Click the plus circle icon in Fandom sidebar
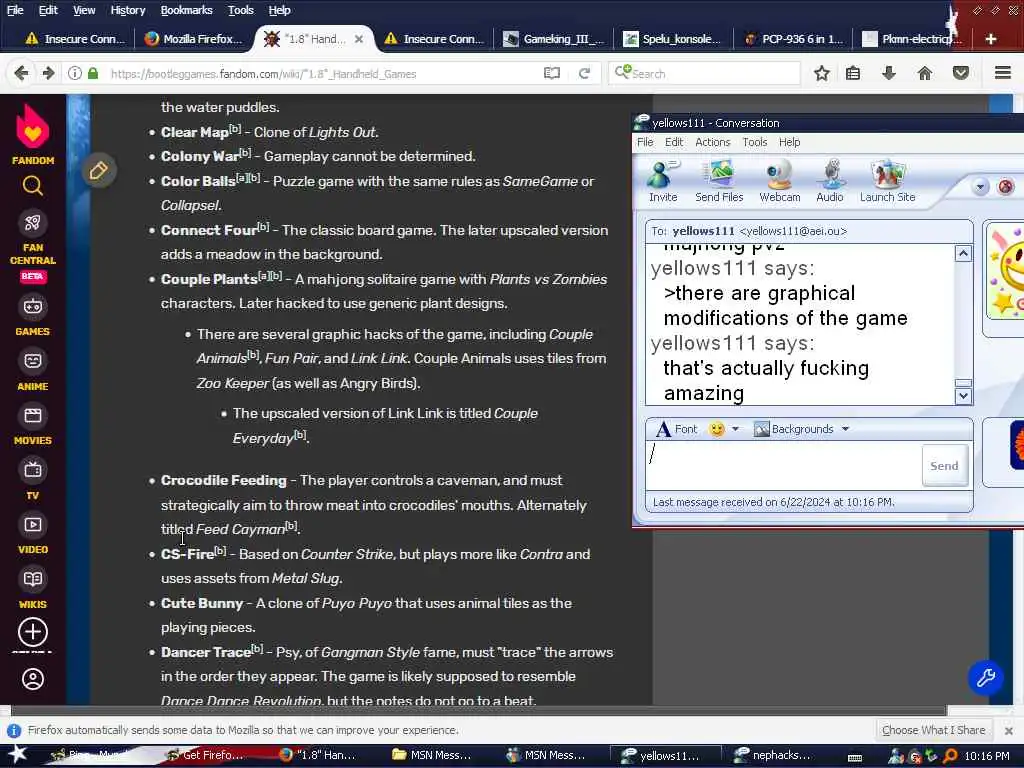This screenshot has width=1024, height=768. pyautogui.click(x=33, y=632)
